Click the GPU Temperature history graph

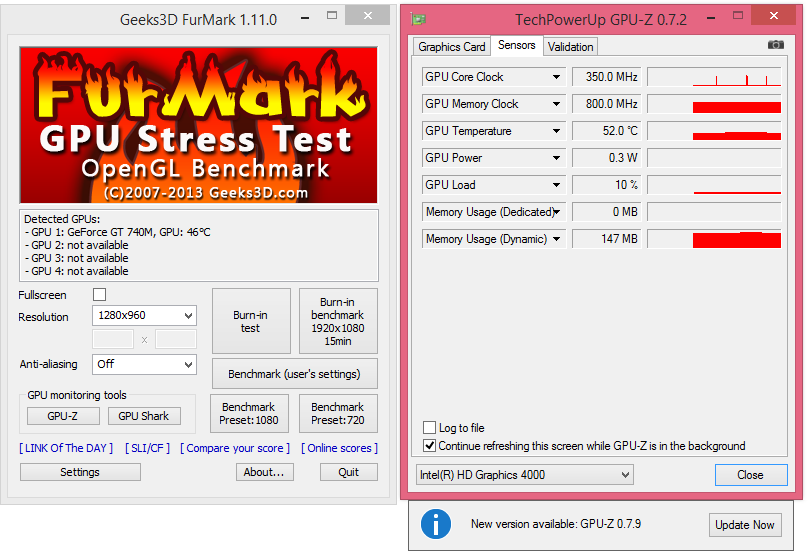click(x=715, y=131)
